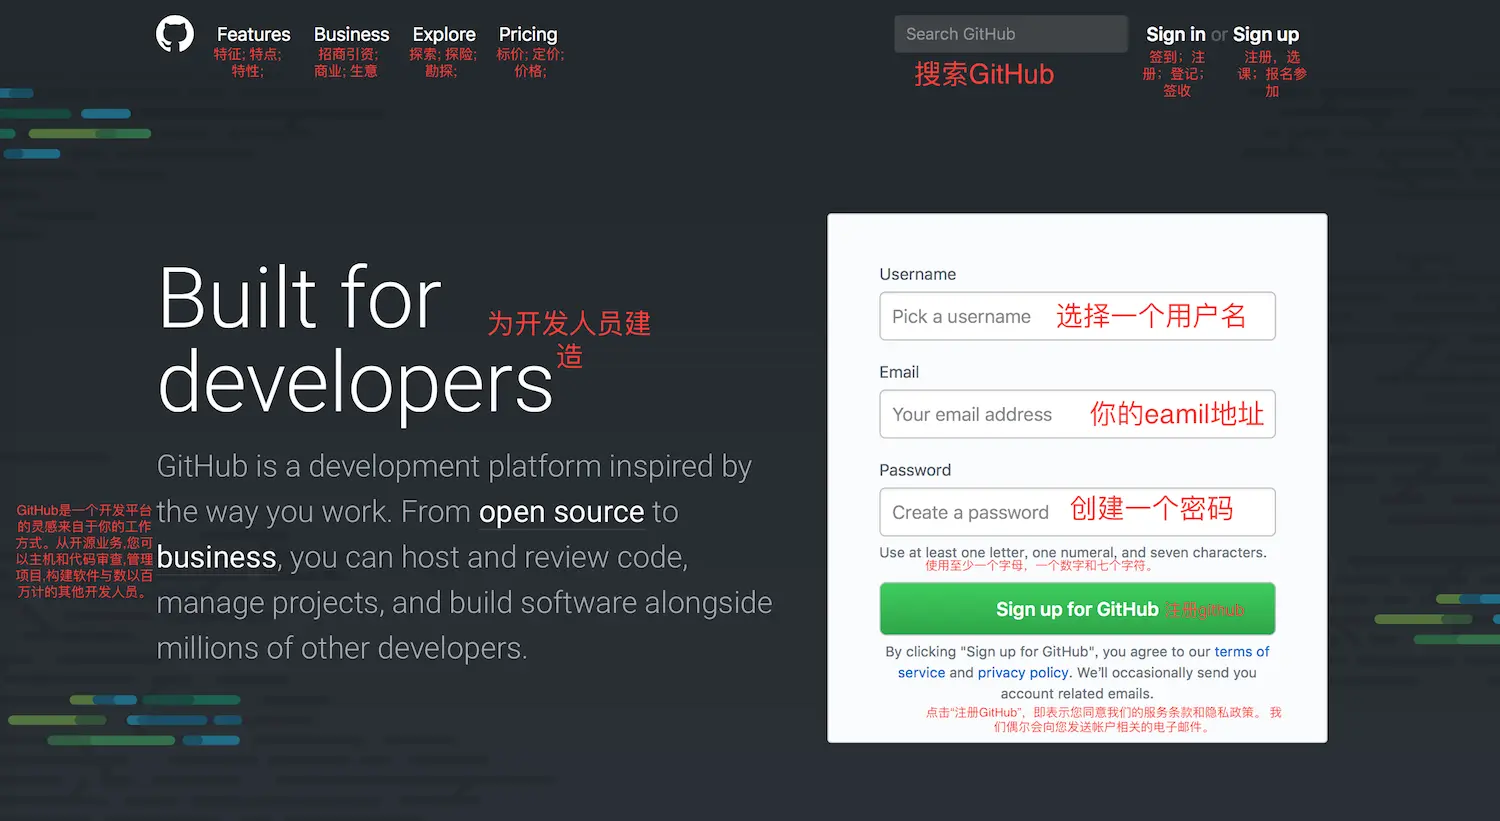This screenshot has width=1500, height=821.
Task: Open the terms of service link
Action: pos(1241,652)
